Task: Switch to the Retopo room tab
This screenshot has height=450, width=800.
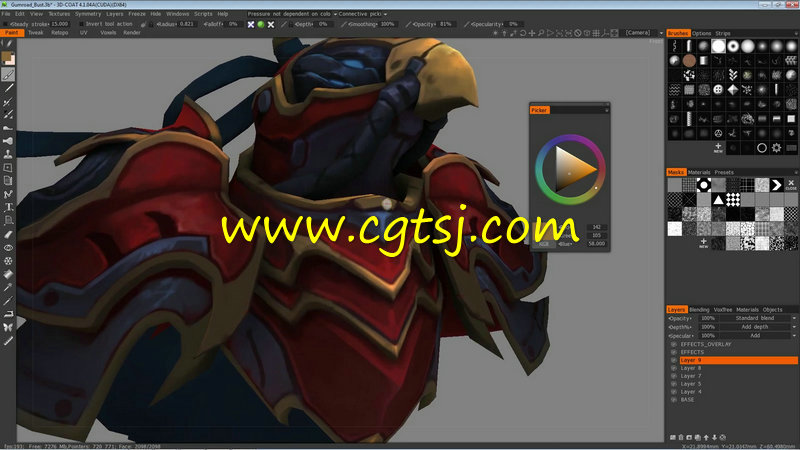Action: click(x=60, y=33)
